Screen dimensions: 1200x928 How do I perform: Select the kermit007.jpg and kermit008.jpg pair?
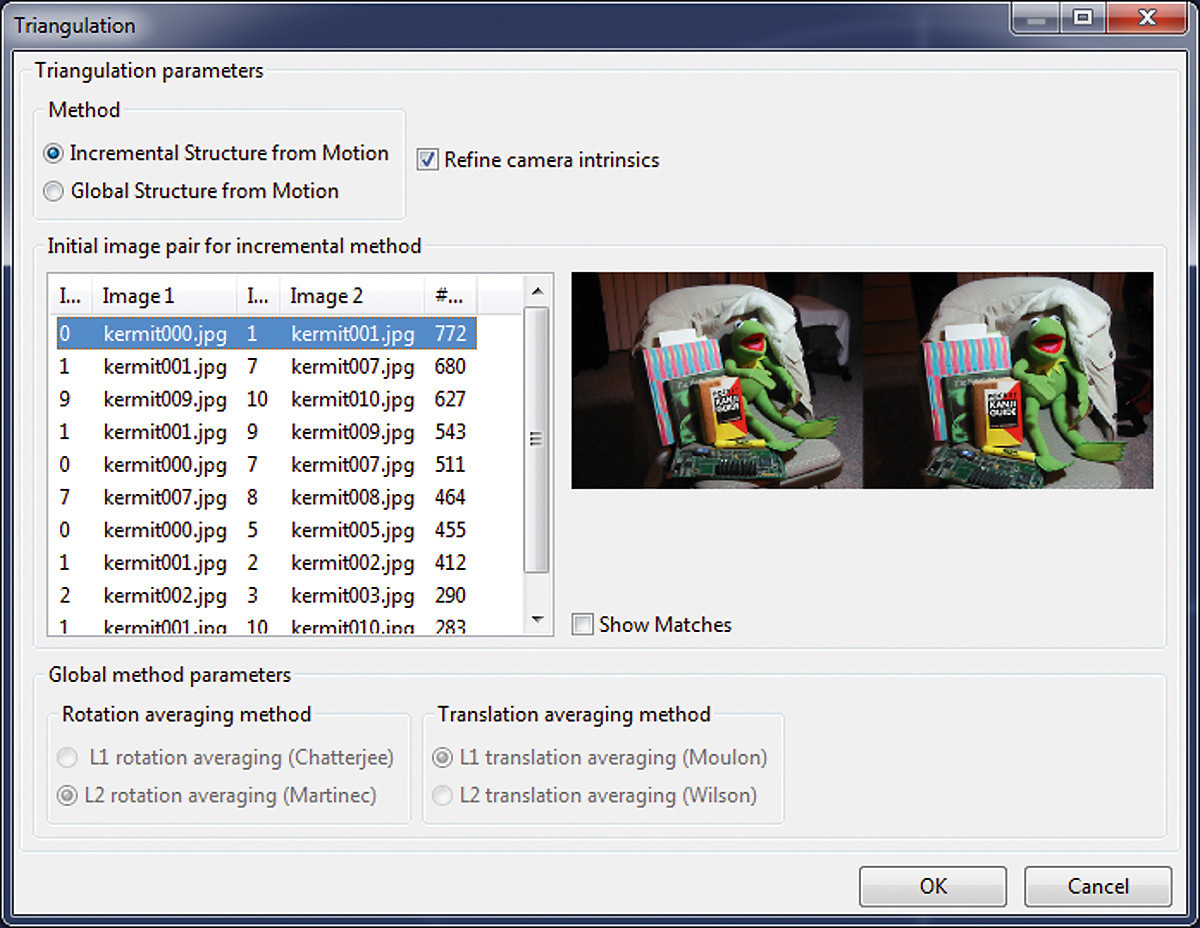point(266,497)
